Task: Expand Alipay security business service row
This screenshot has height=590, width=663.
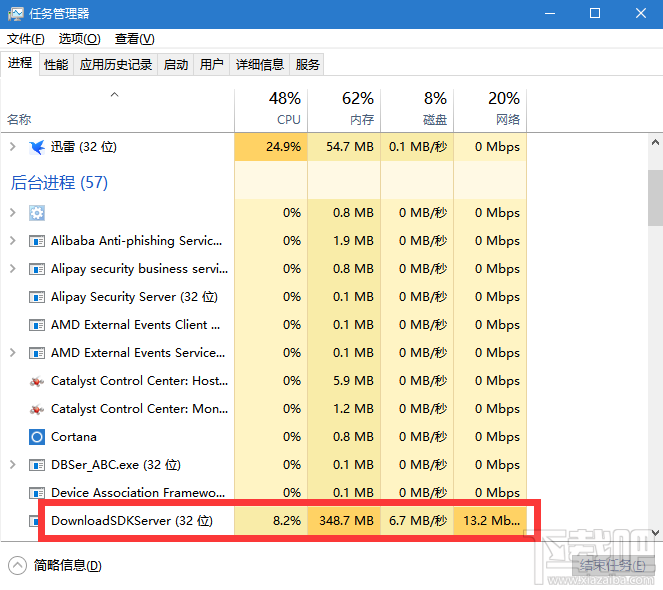Action: tap(13, 269)
